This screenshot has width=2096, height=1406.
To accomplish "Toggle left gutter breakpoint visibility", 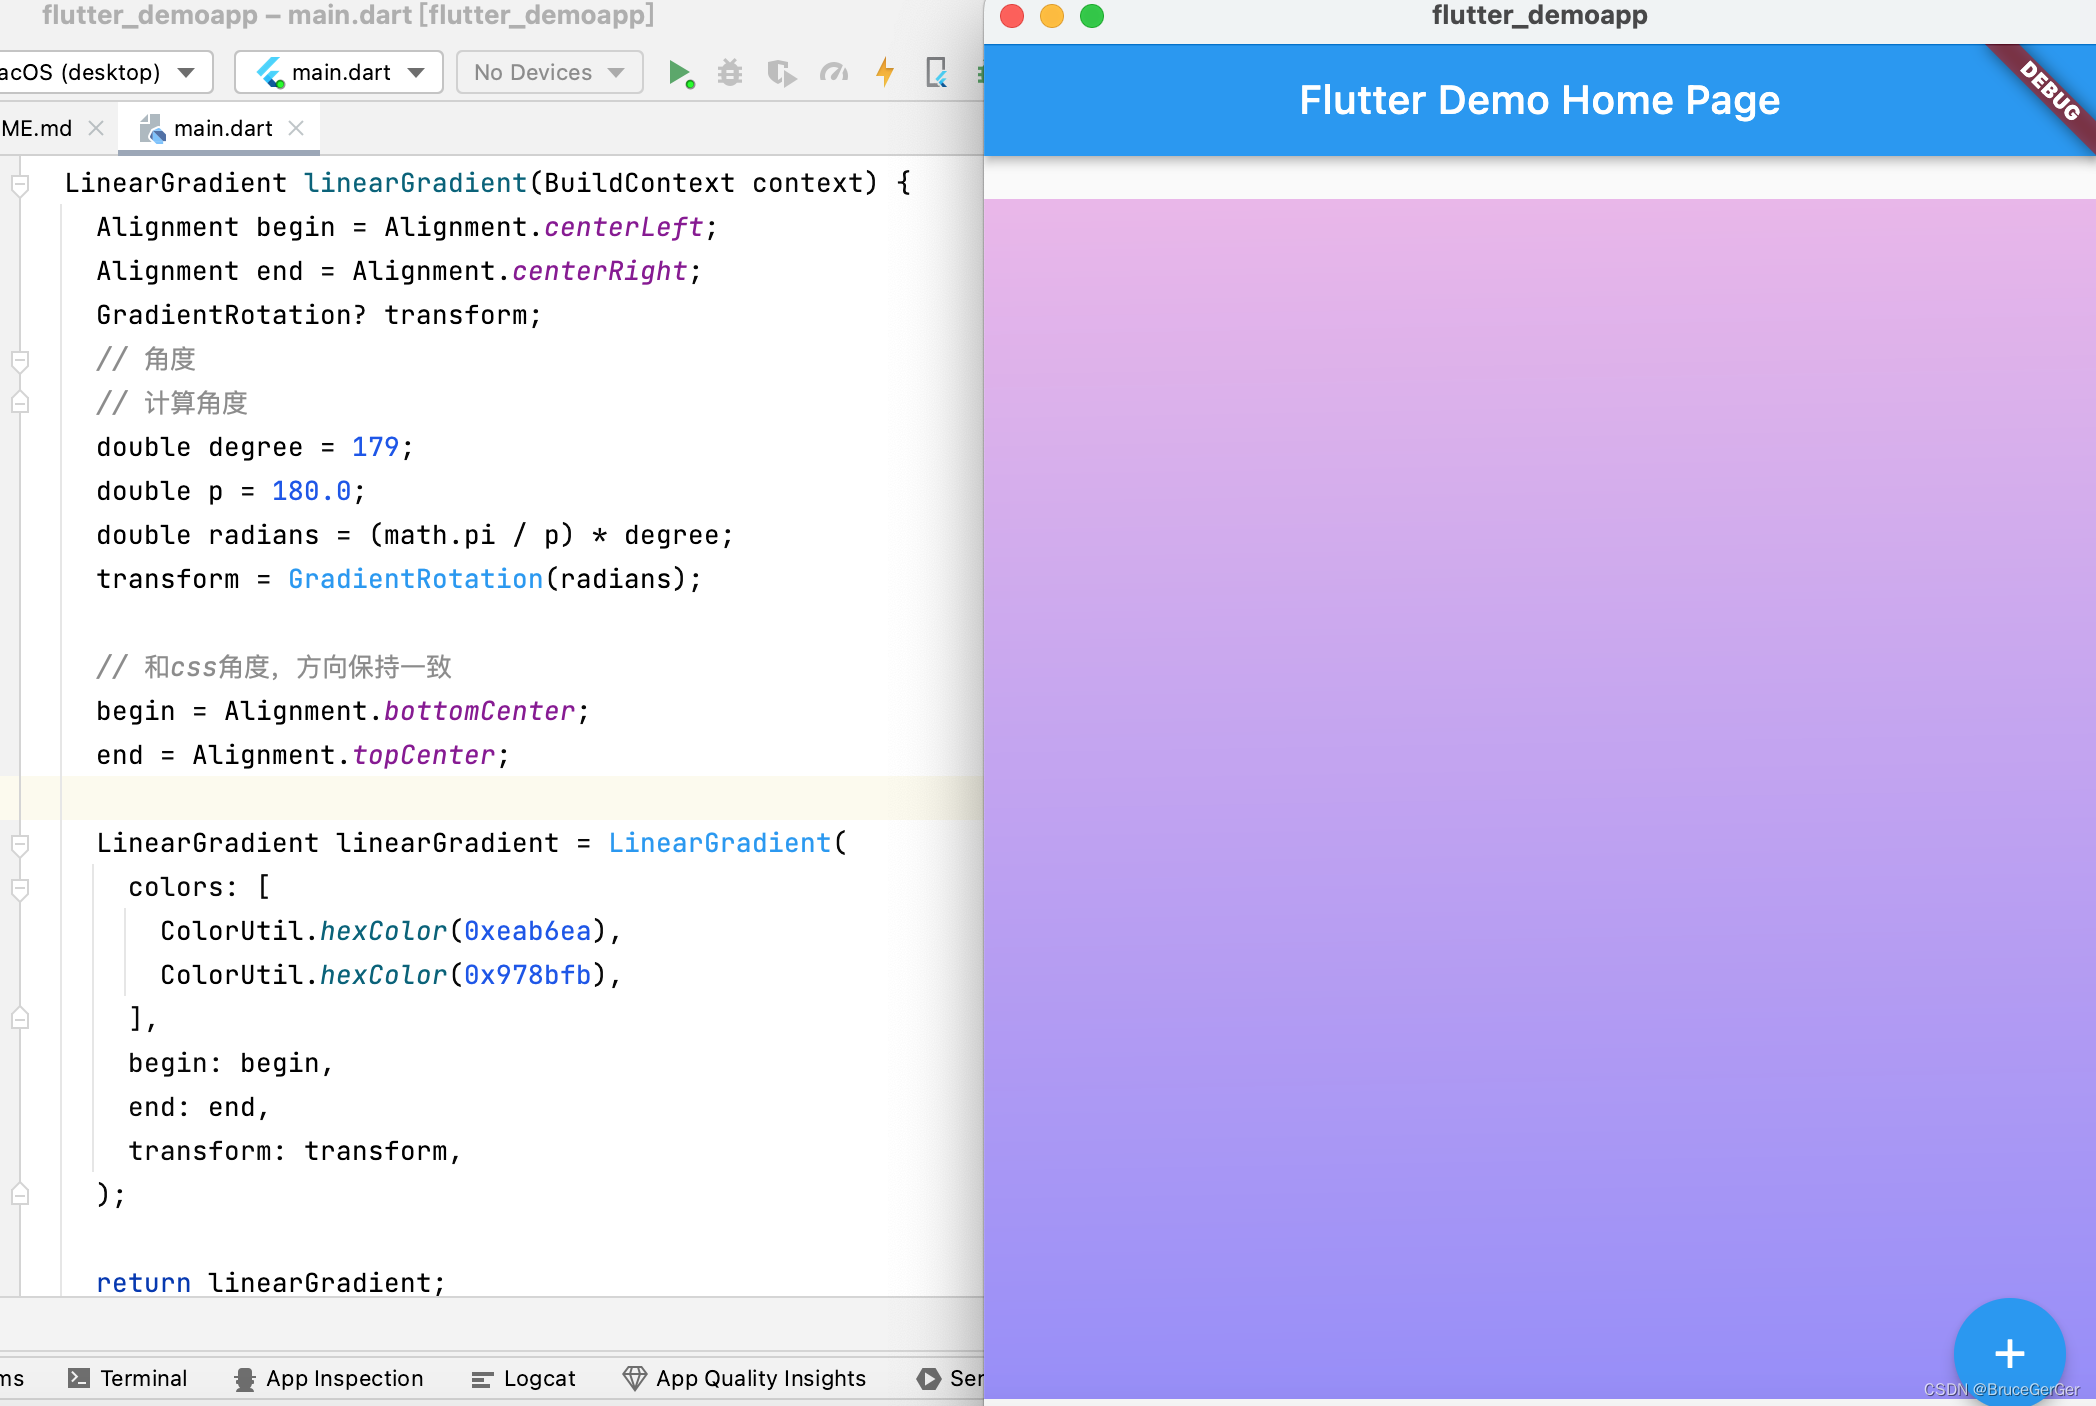I will pyautogui.click(x=13, y=184).
